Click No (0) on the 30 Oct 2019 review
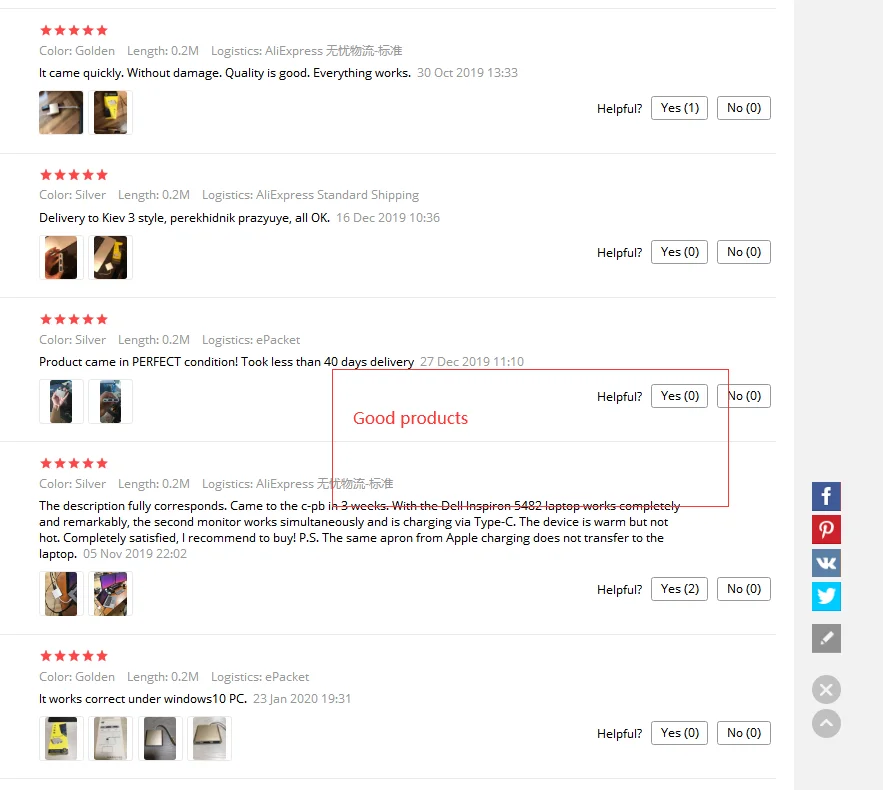 click(x=743, y=108)
